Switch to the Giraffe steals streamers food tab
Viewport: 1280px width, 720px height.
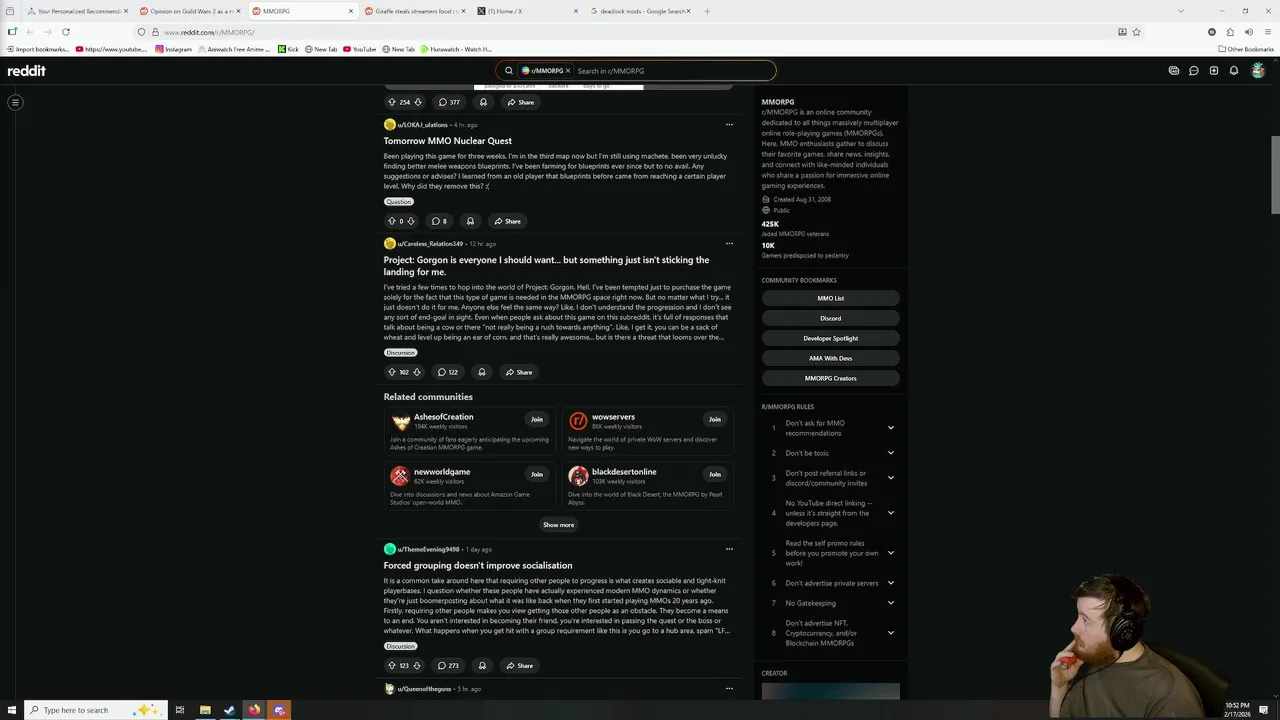point(414,11)
